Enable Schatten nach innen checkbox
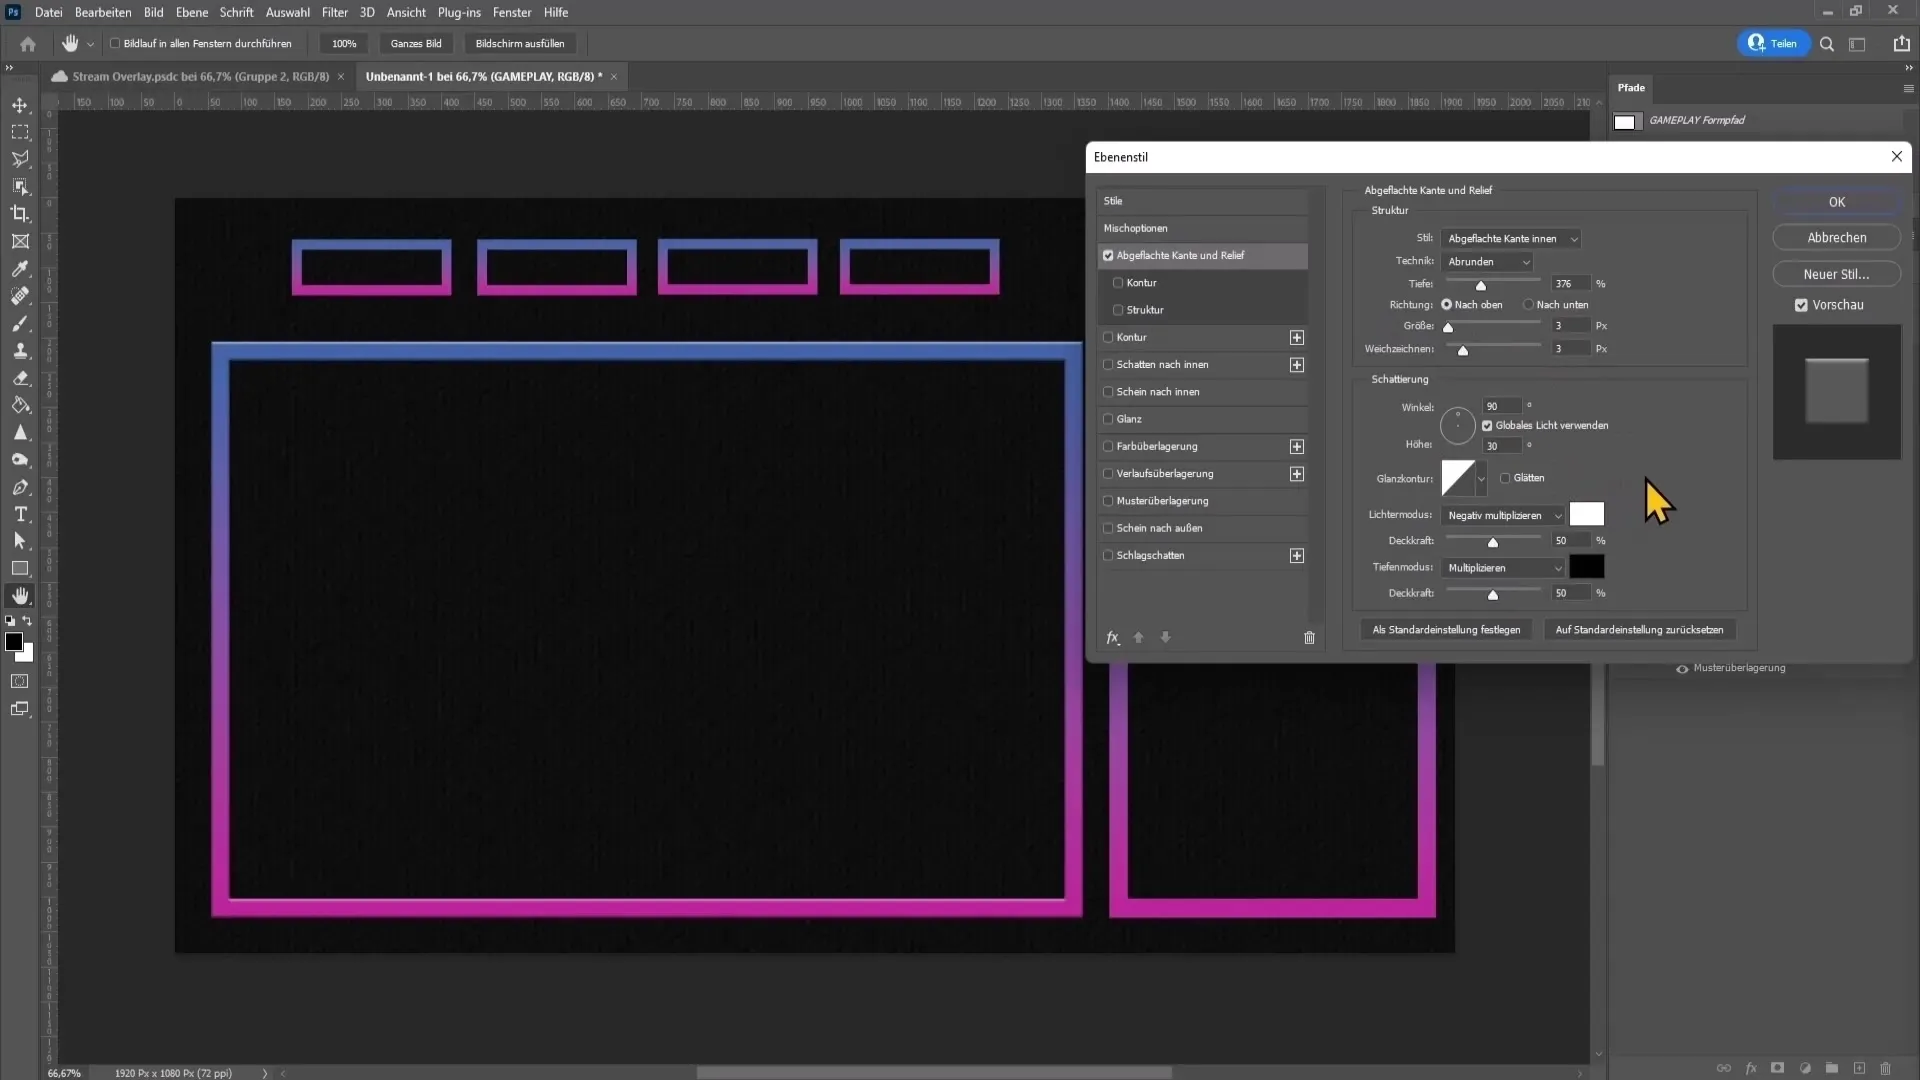The height and width of the screenshot is (1080, 1920). (1108, 365)
